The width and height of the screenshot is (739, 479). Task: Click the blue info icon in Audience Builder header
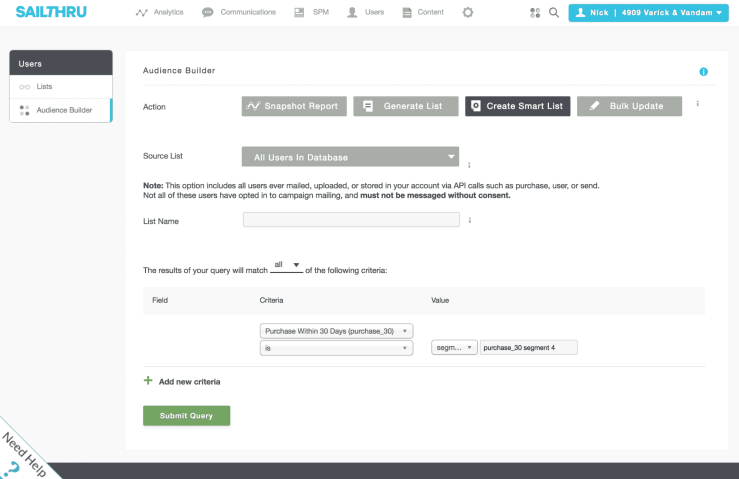click(x=703, y=72)
